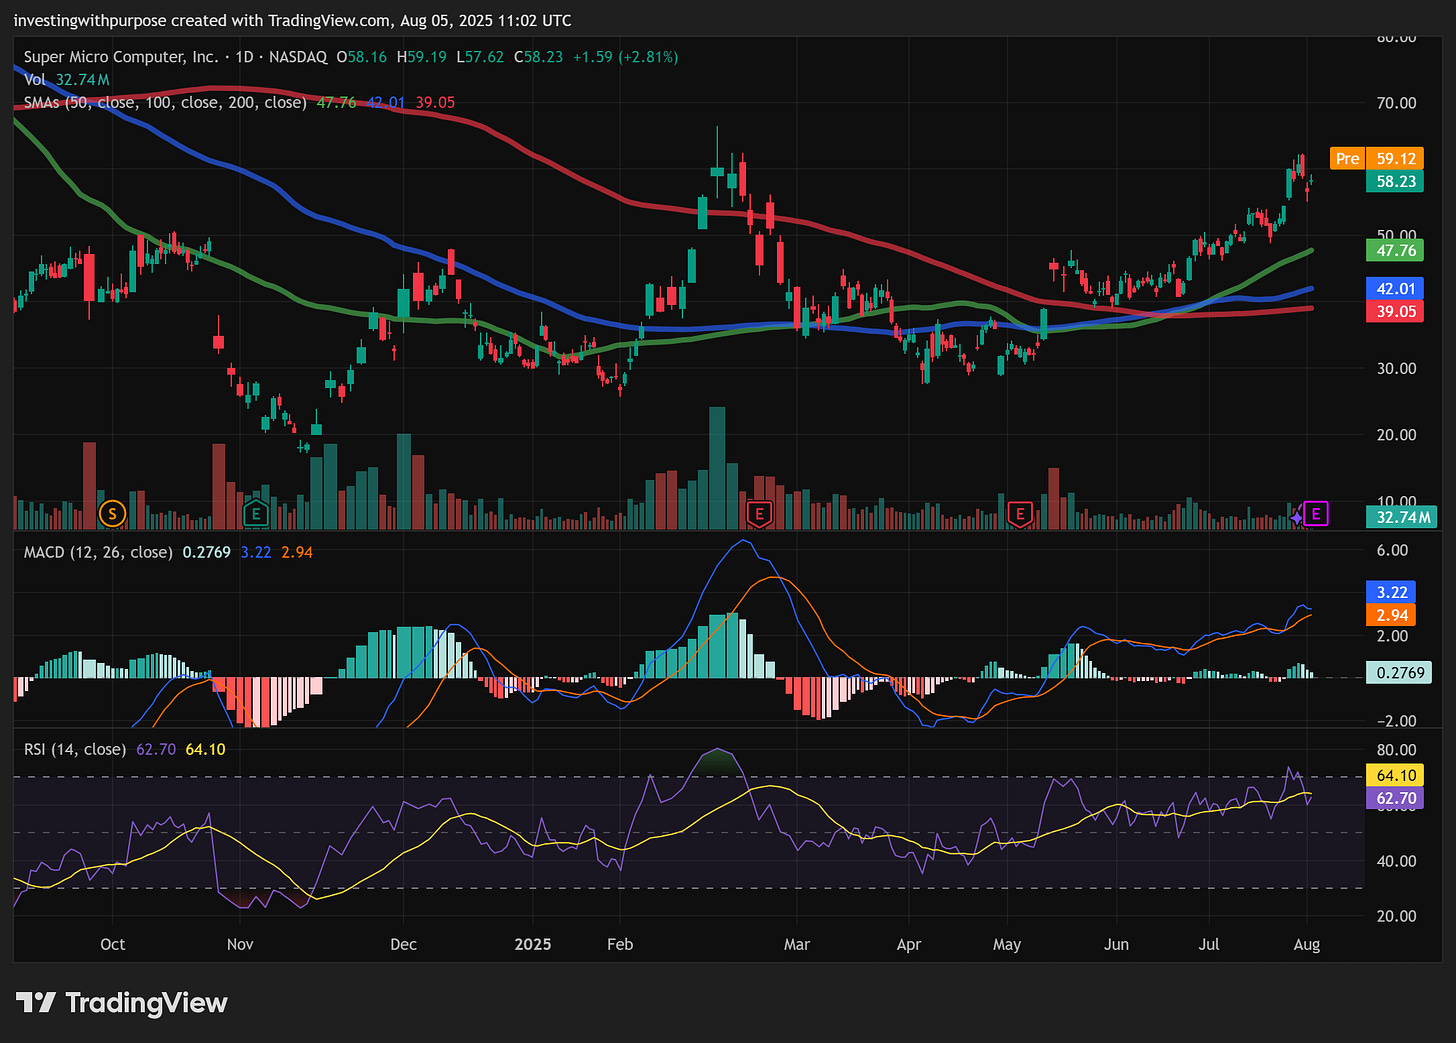The image size is (1456, 1043).
Task: Open the red E earnings marker near May
Action: [x=1019, y=514]
